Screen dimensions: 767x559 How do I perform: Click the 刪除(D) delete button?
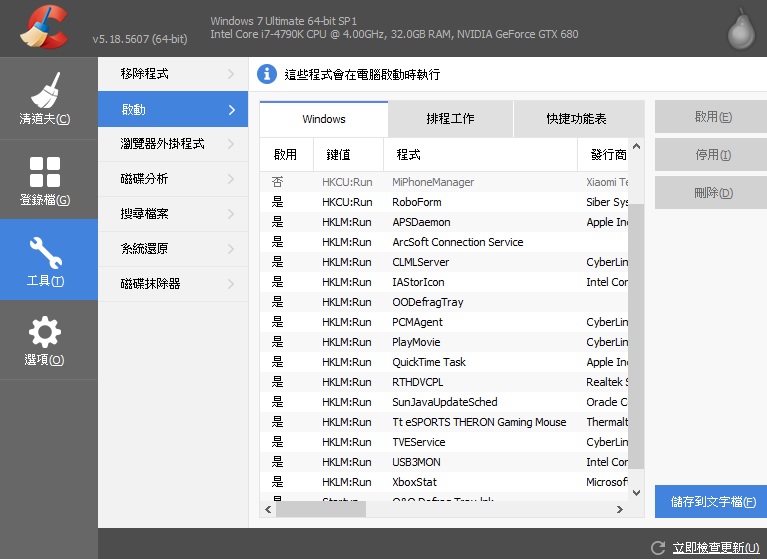(713, 193)
